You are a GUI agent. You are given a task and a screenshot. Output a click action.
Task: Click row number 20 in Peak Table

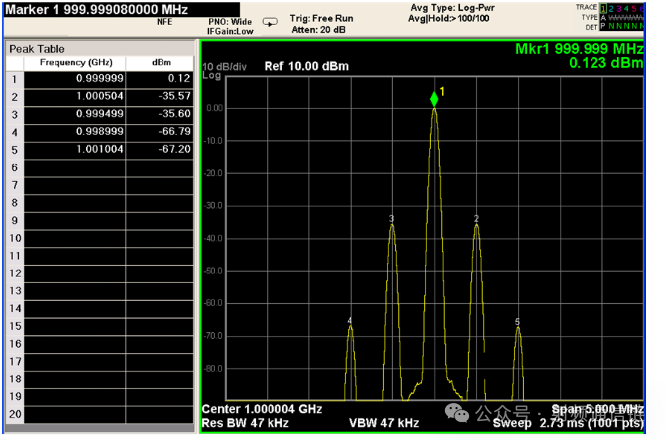[x=15, y=414]
